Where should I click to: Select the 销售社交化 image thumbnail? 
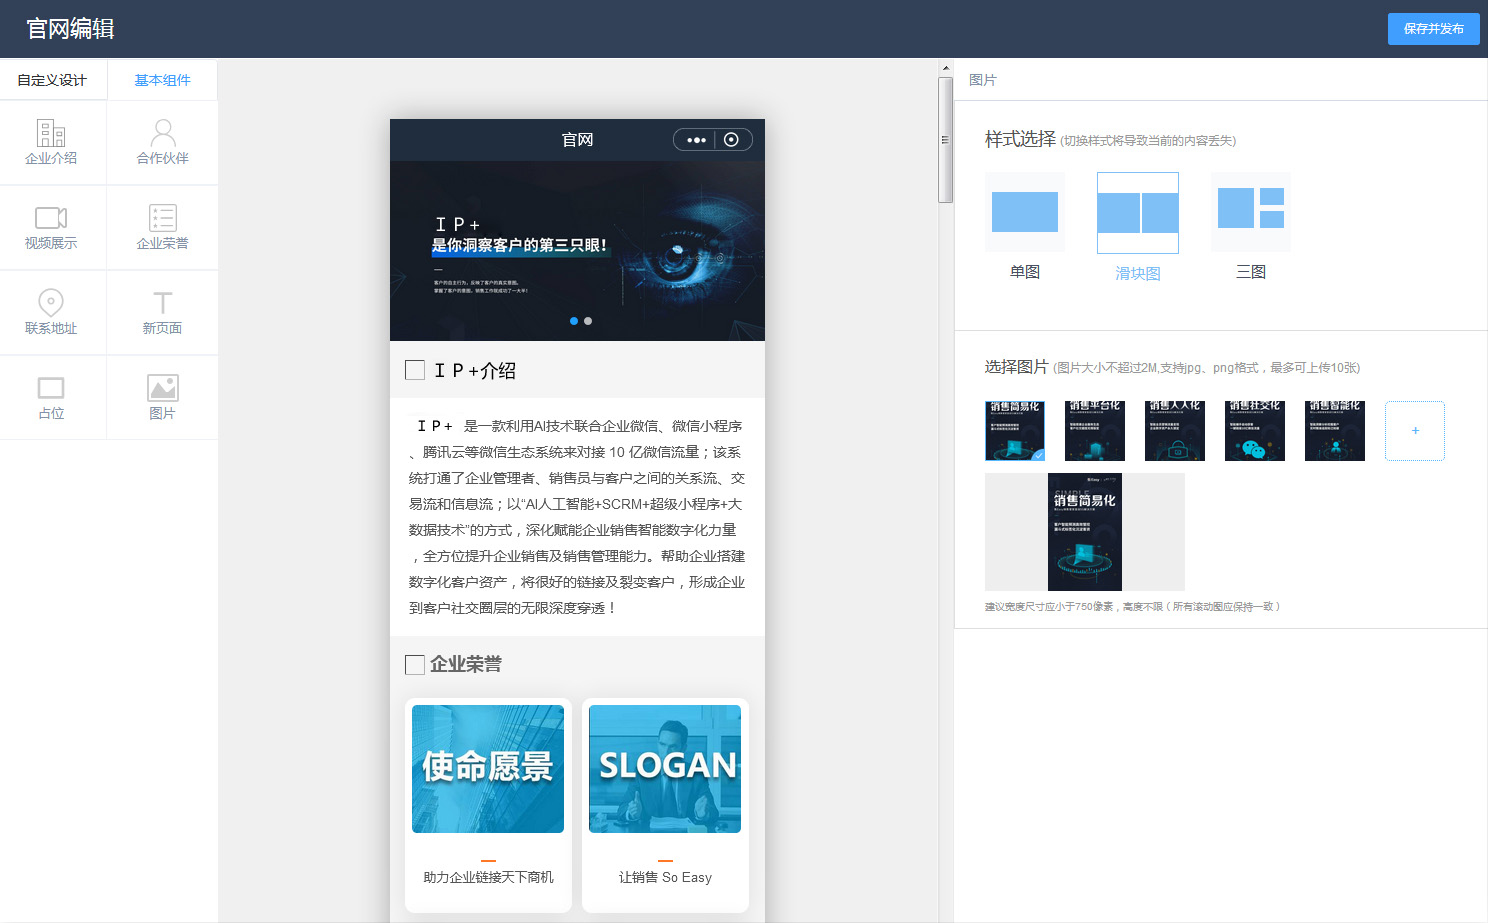click(1255, 431)
